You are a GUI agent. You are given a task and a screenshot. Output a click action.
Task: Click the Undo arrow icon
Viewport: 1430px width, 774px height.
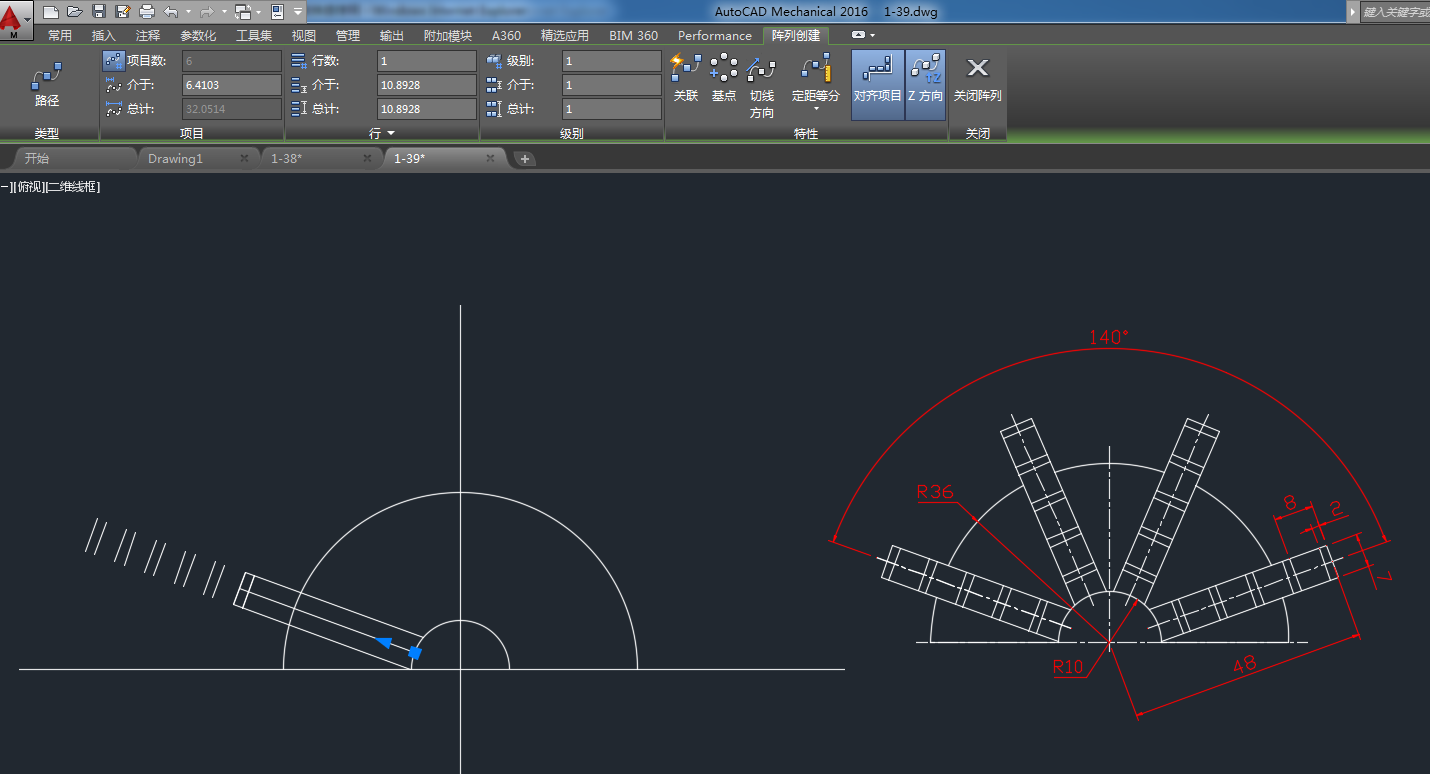tap(171, 11)
